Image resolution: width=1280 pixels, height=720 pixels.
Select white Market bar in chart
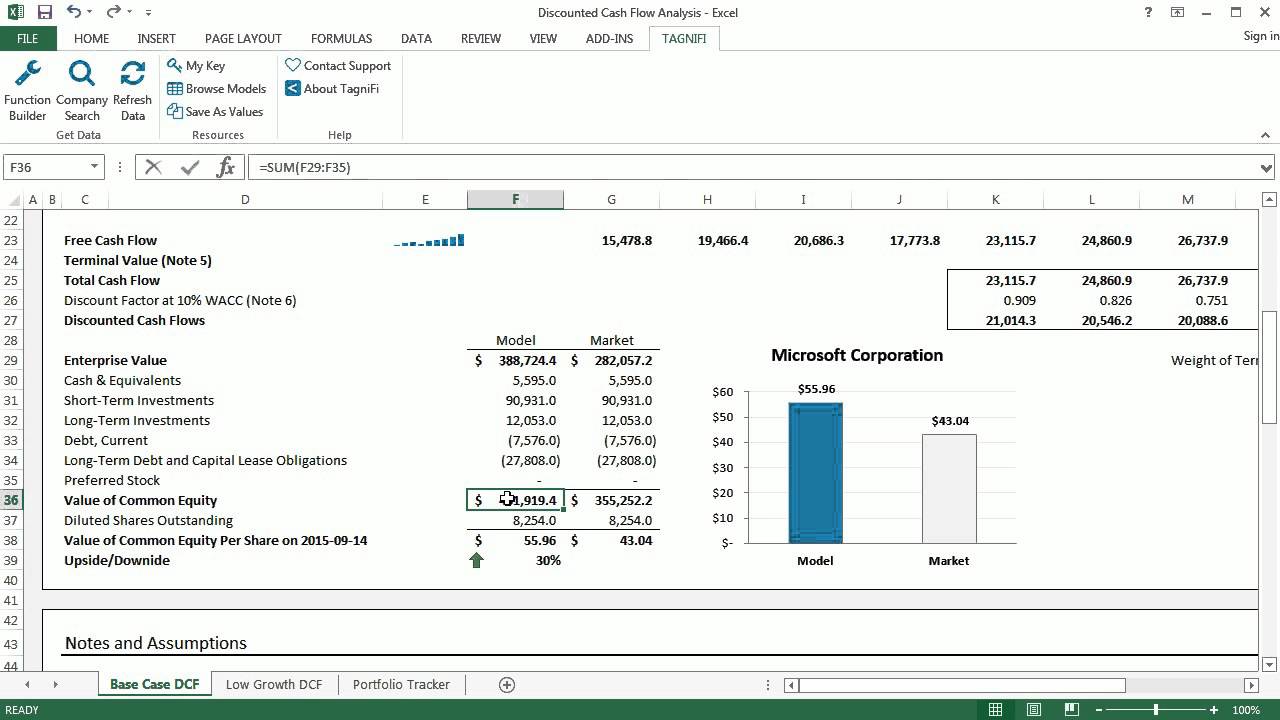click(x=949, y=489)
